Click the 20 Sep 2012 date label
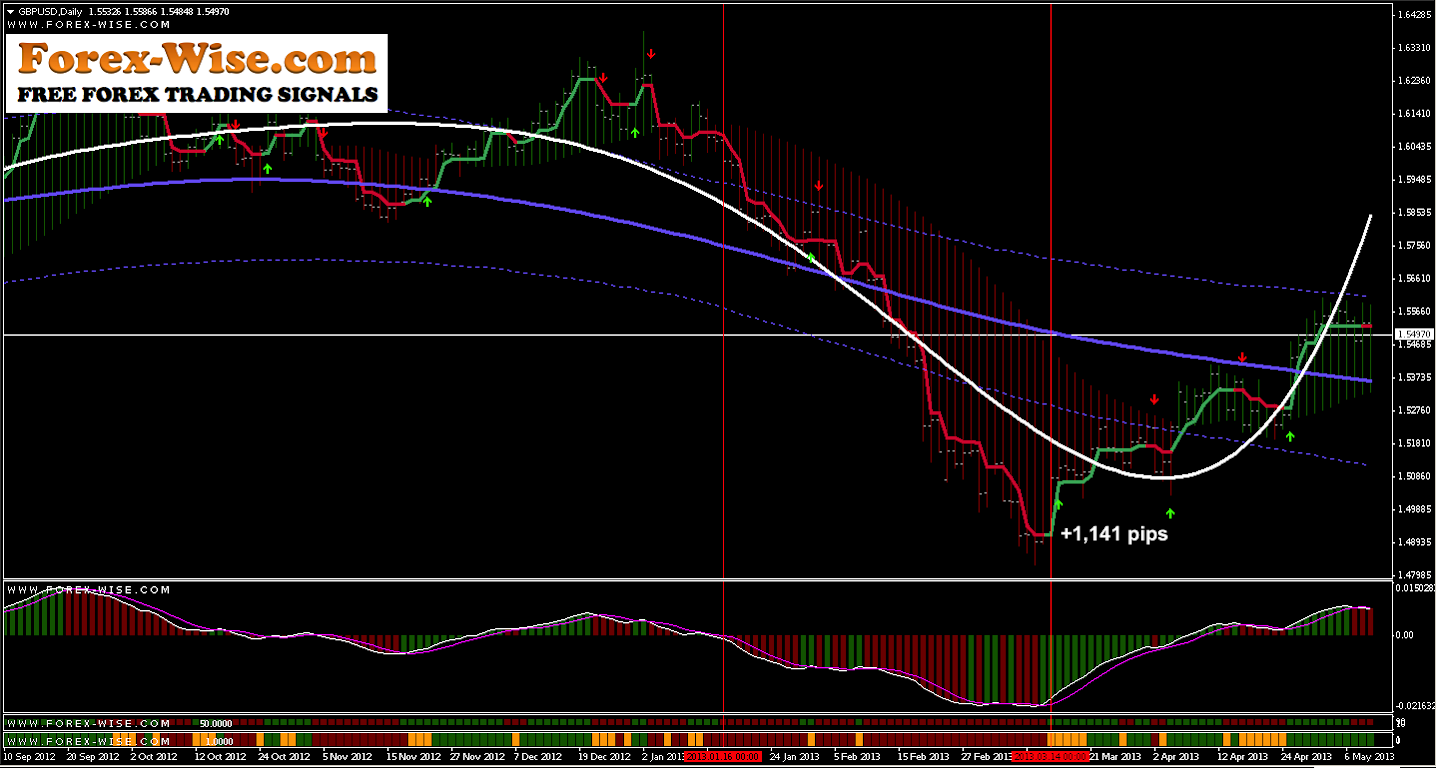The width and height of the screenshot is (1437, 768). pos(92,757)
